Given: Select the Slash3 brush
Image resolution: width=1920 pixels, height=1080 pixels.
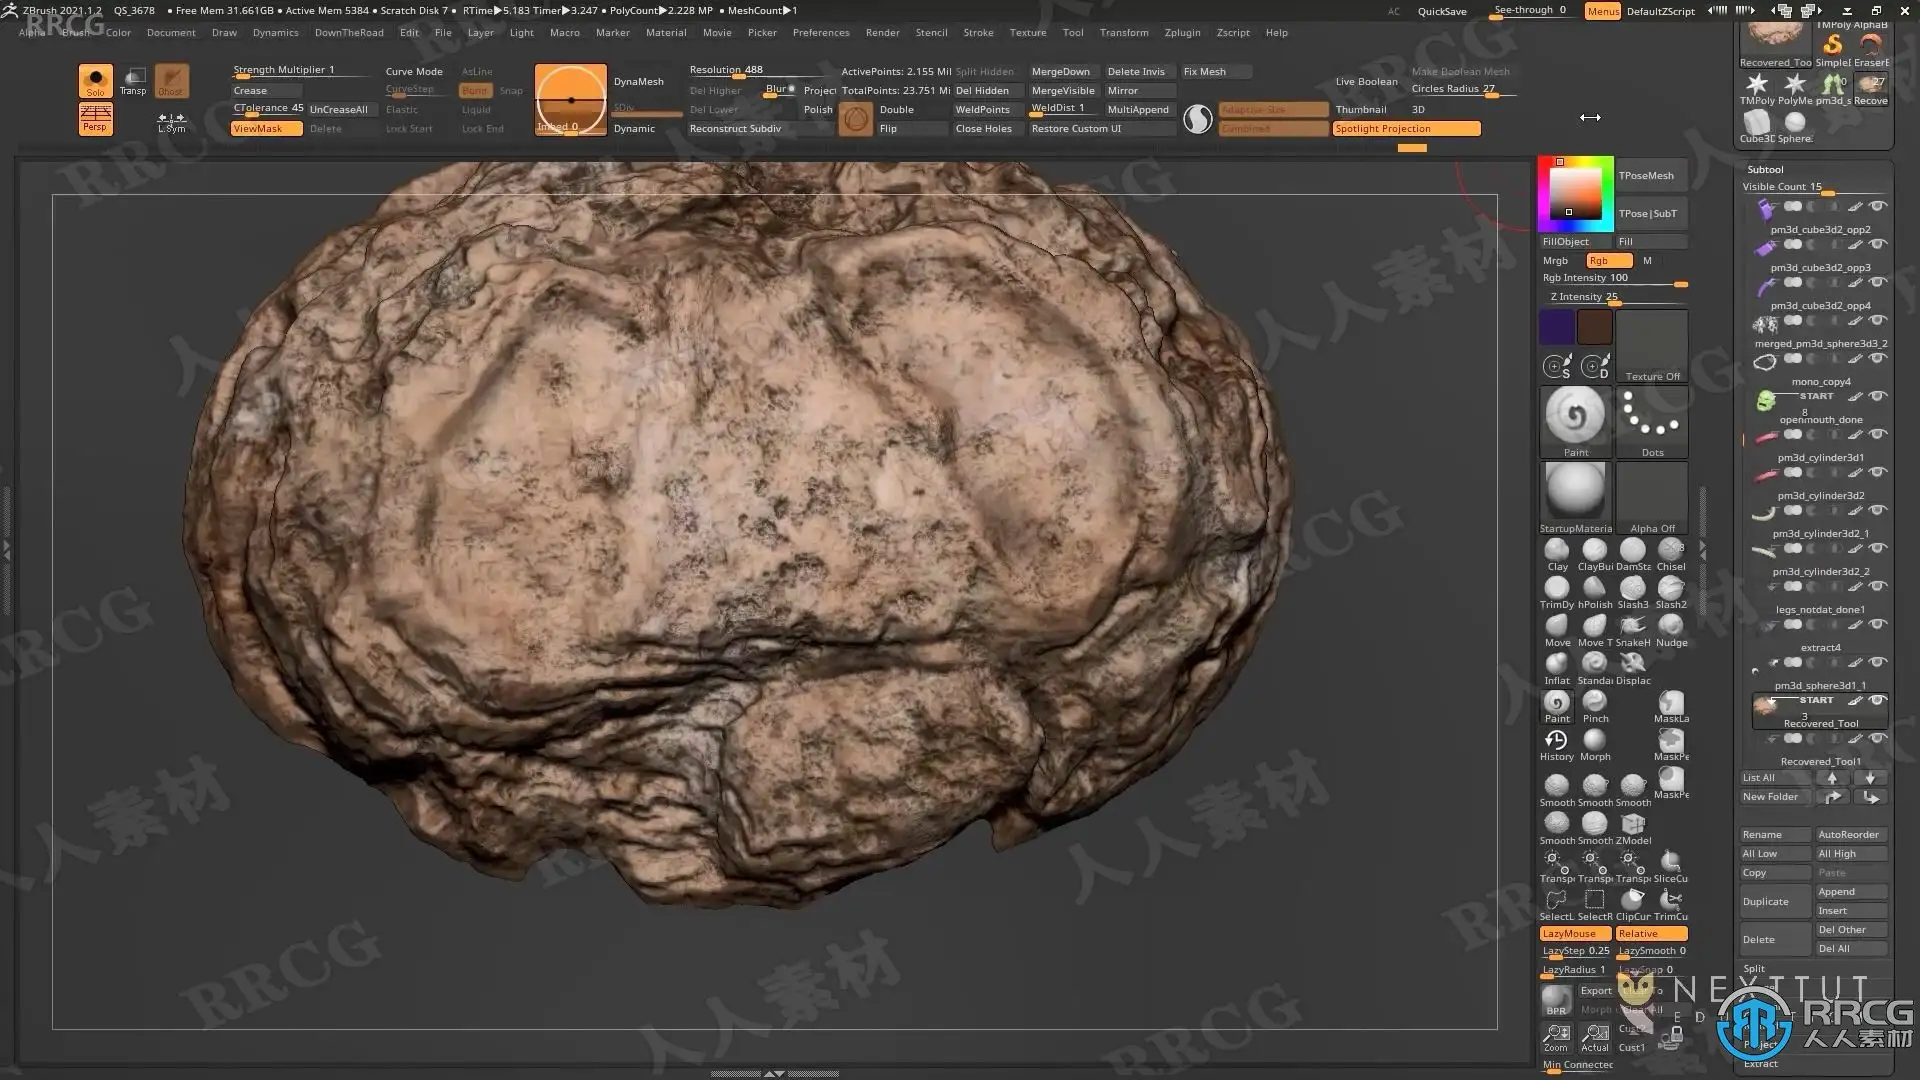Looking at the screenshot, I should [x=1633, y=592].
